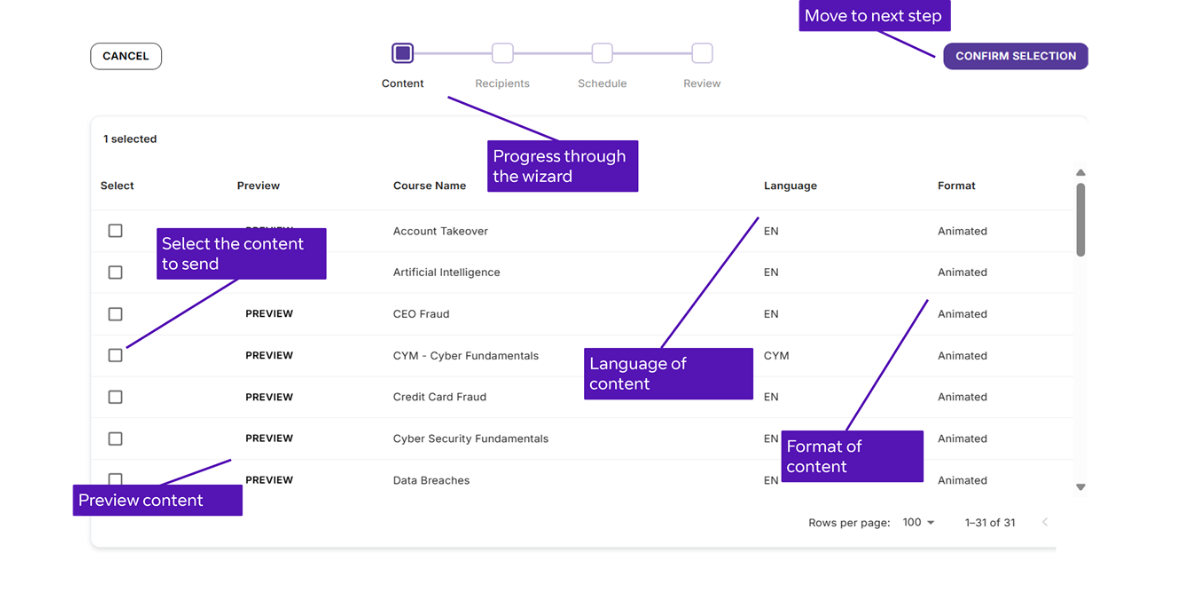Enable the checkbox for Data Breaches
The height and width of the screenshot is (600, 1200).
pos(115,480)
